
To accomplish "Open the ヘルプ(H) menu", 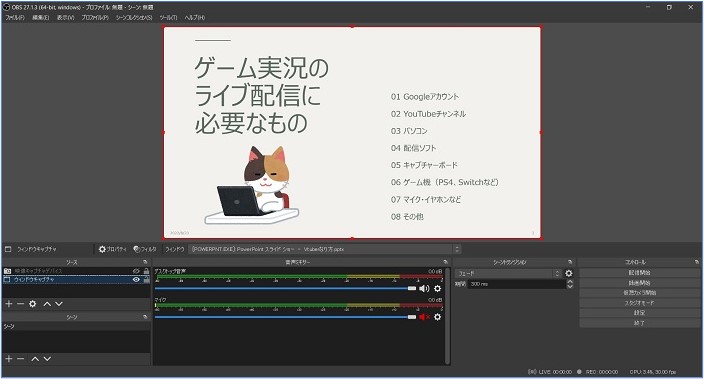I will pos(194,18).
